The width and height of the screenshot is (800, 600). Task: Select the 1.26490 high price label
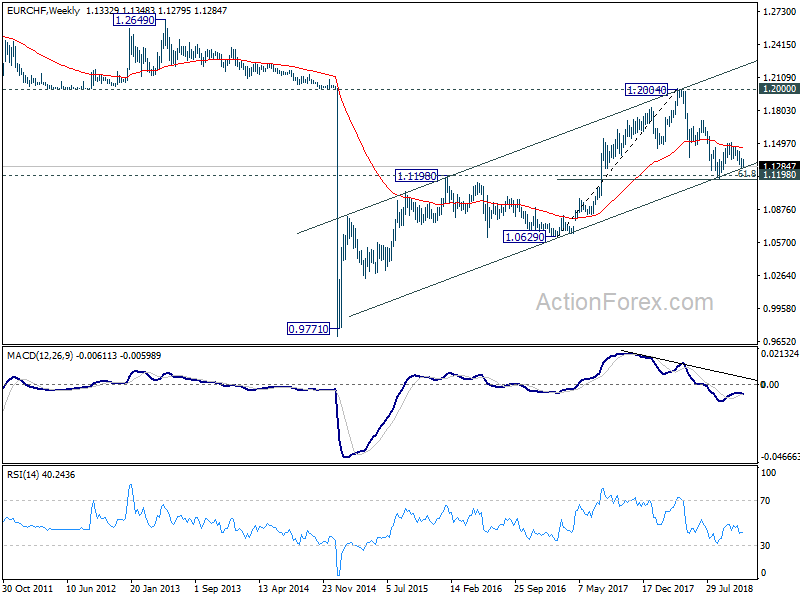tap(134, 20)
